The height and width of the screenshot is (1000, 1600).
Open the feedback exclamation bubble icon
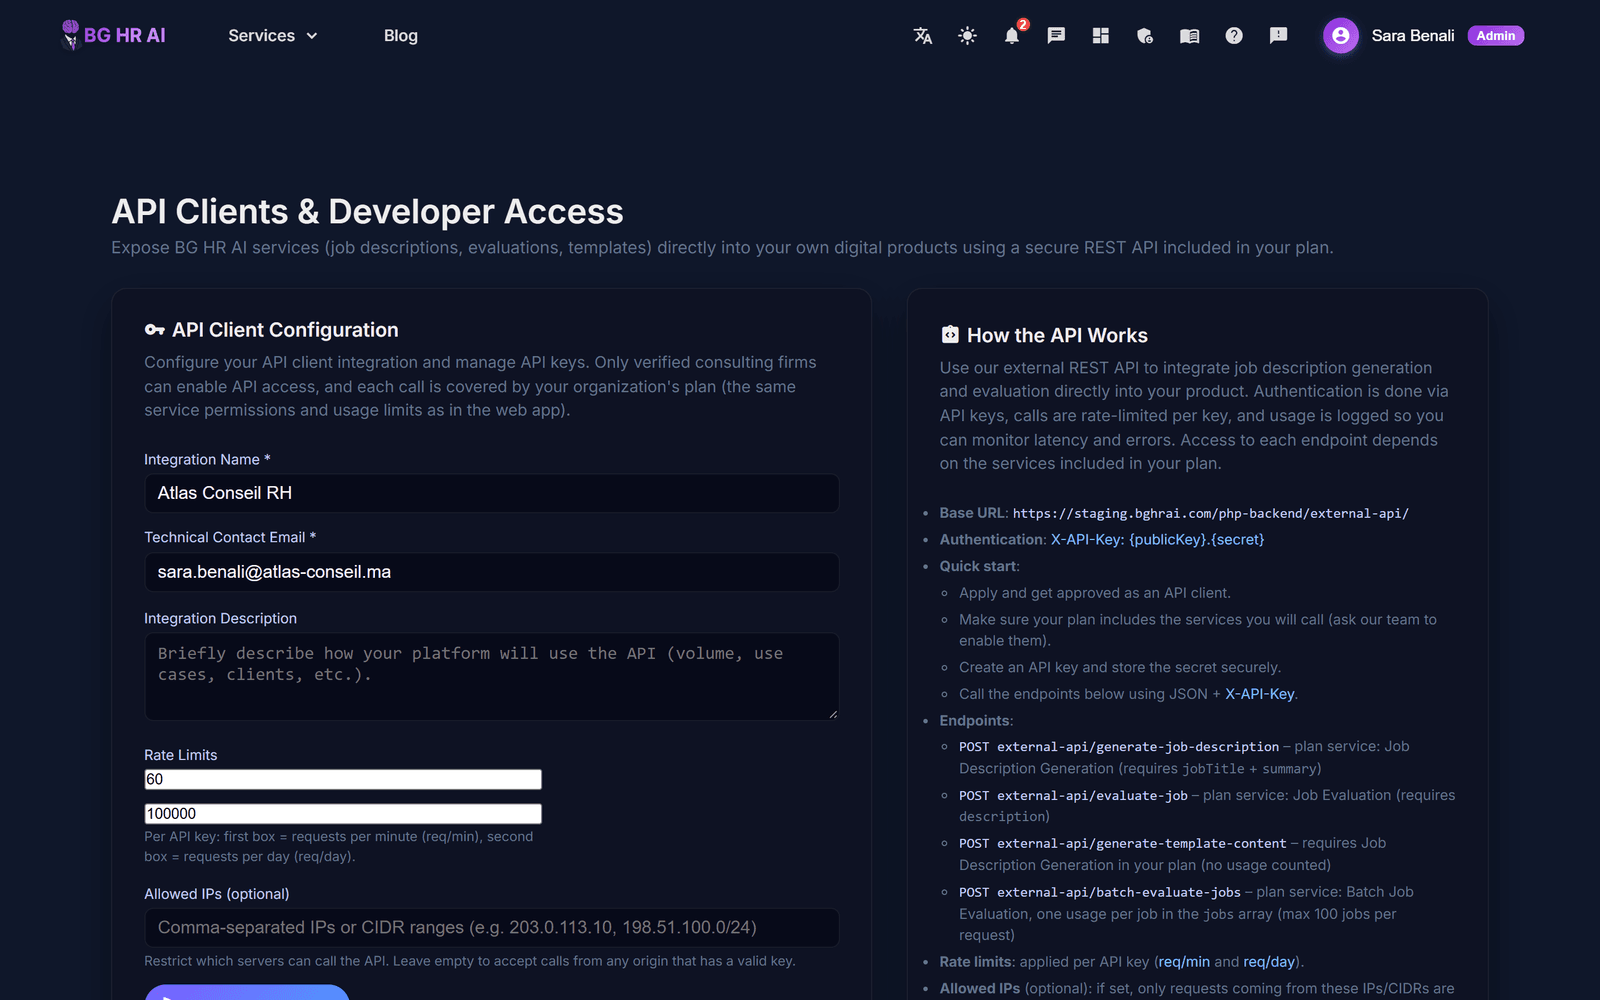coord(1278,36)
